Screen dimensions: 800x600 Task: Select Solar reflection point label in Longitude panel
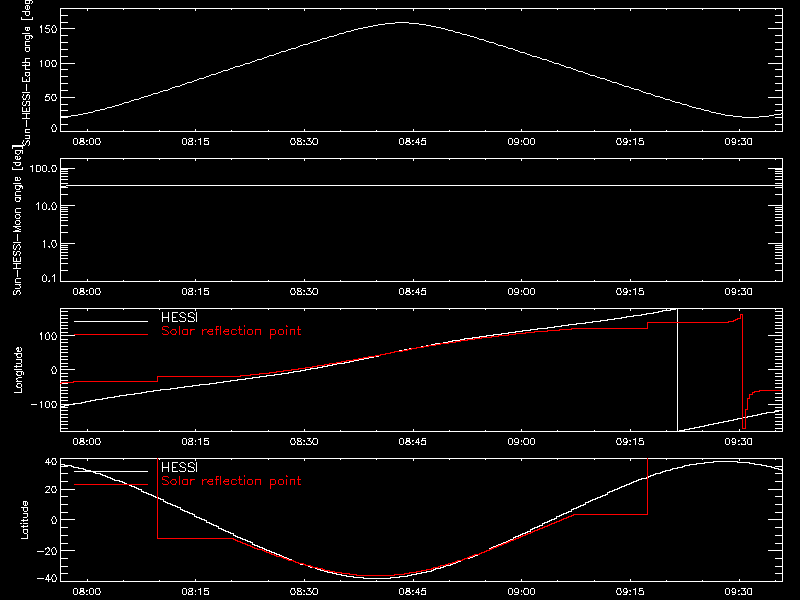(231, 331)
